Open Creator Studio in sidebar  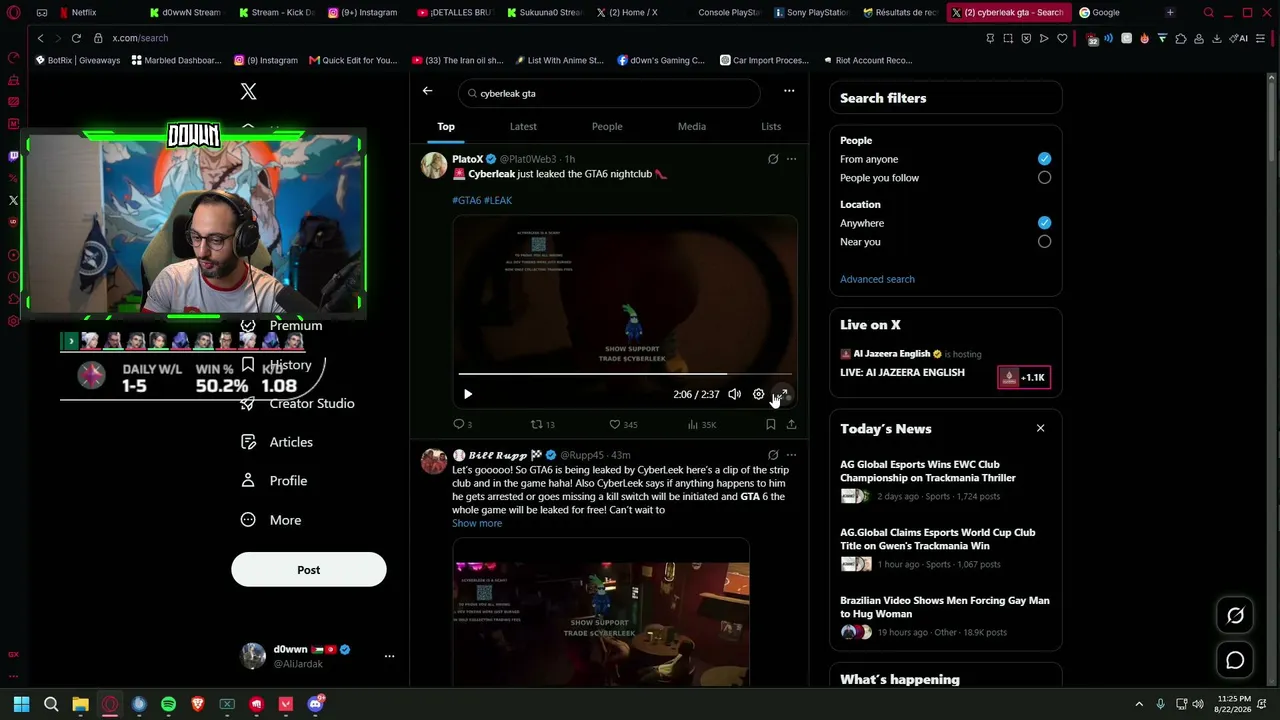point(298,403)
